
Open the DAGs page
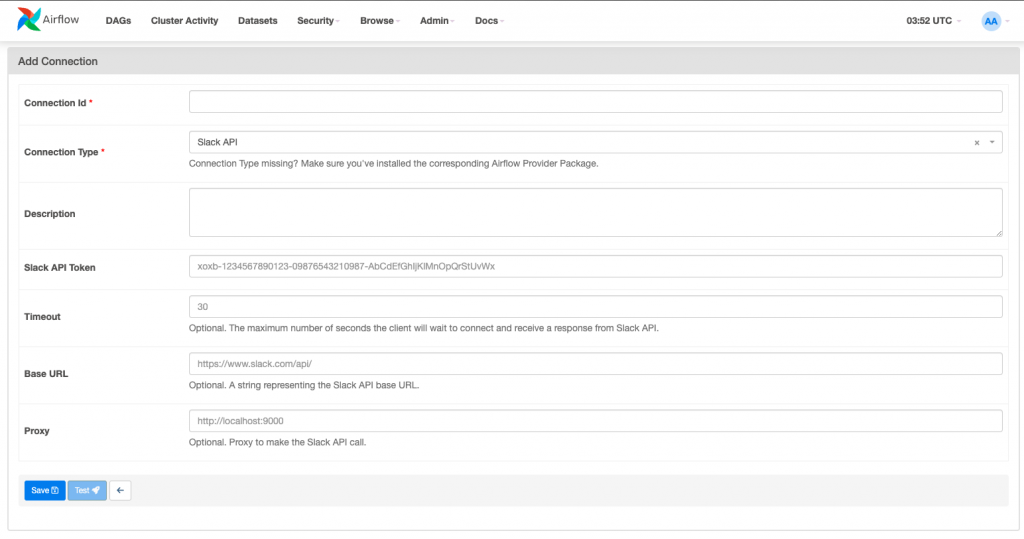118,21
